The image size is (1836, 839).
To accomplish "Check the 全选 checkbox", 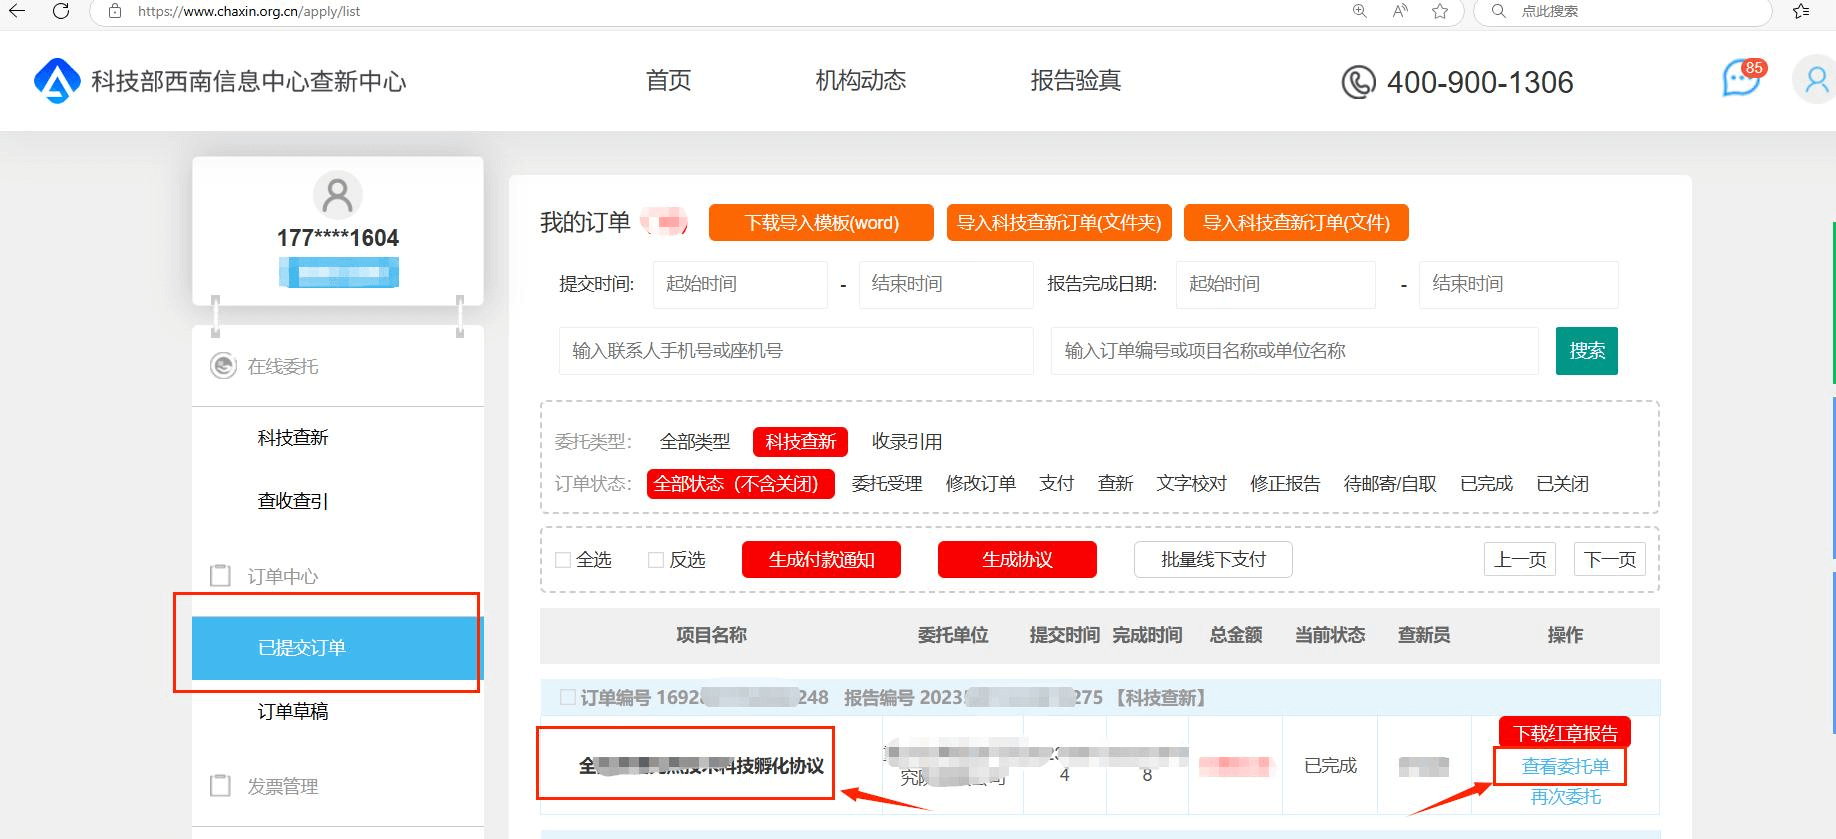I will [x=563, y=560].
